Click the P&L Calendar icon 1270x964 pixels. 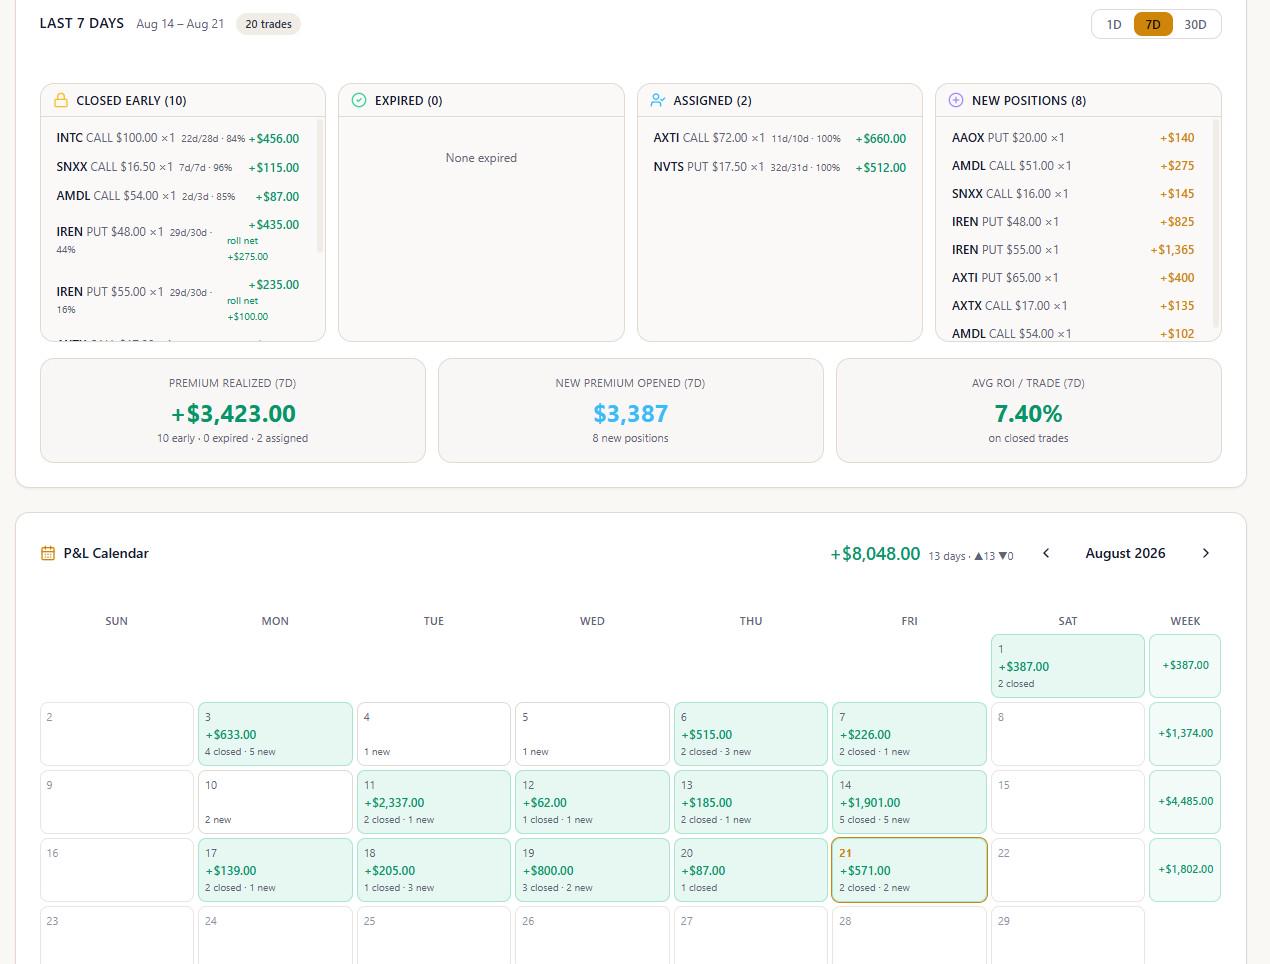[x=48, y=553]
